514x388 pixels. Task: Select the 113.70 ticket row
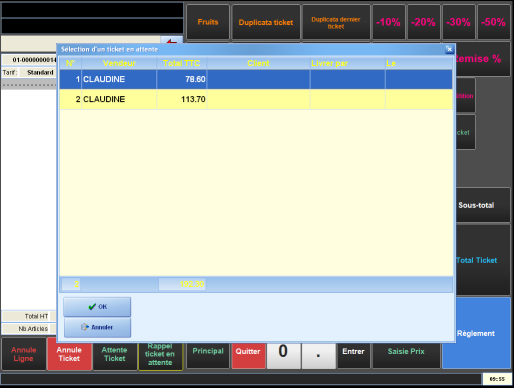click(x=256, y=99)
